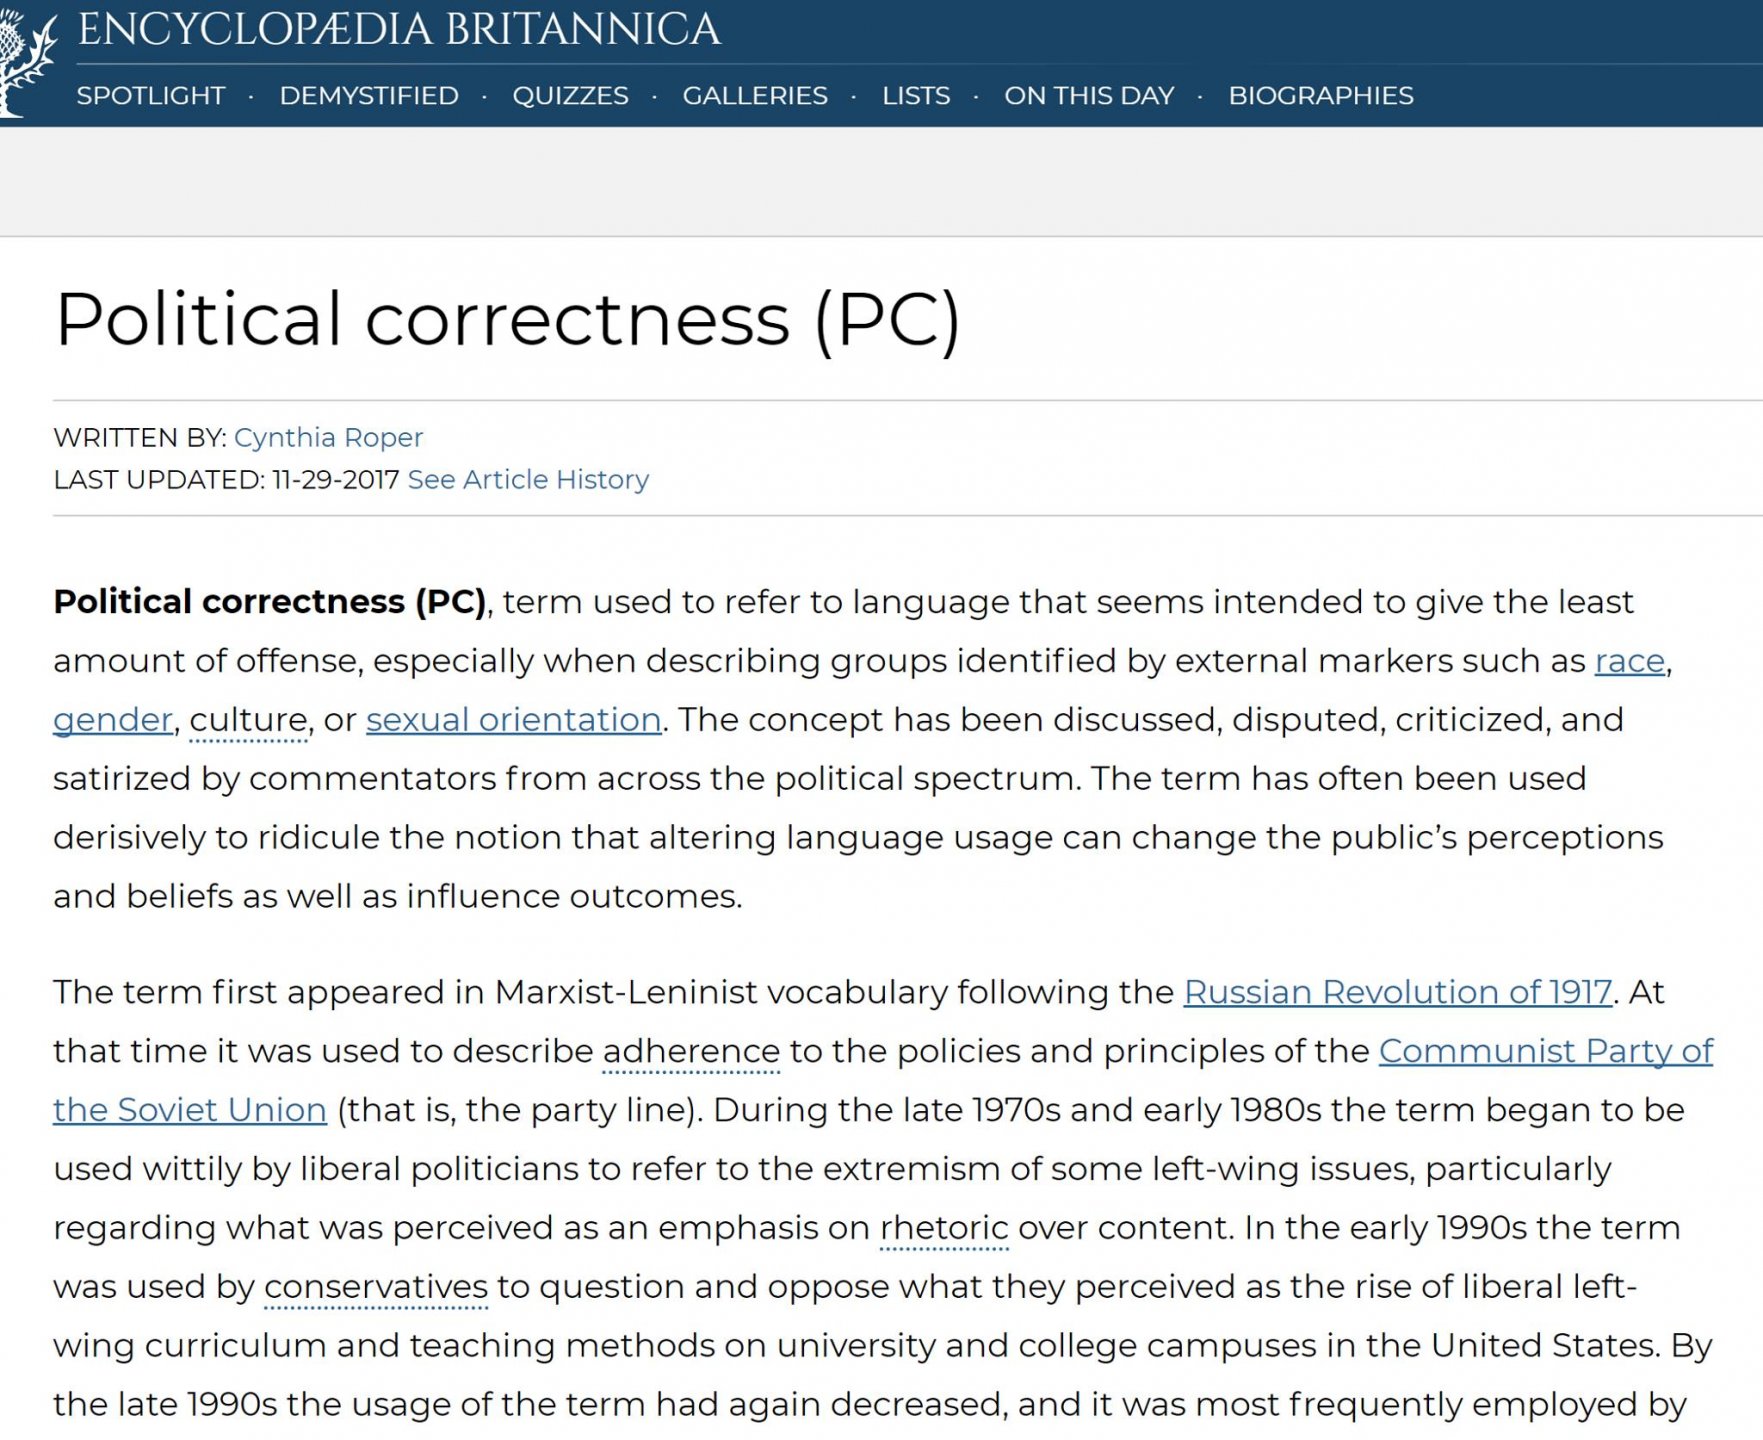Follow the sexual orientation link

tap(513, 720)
